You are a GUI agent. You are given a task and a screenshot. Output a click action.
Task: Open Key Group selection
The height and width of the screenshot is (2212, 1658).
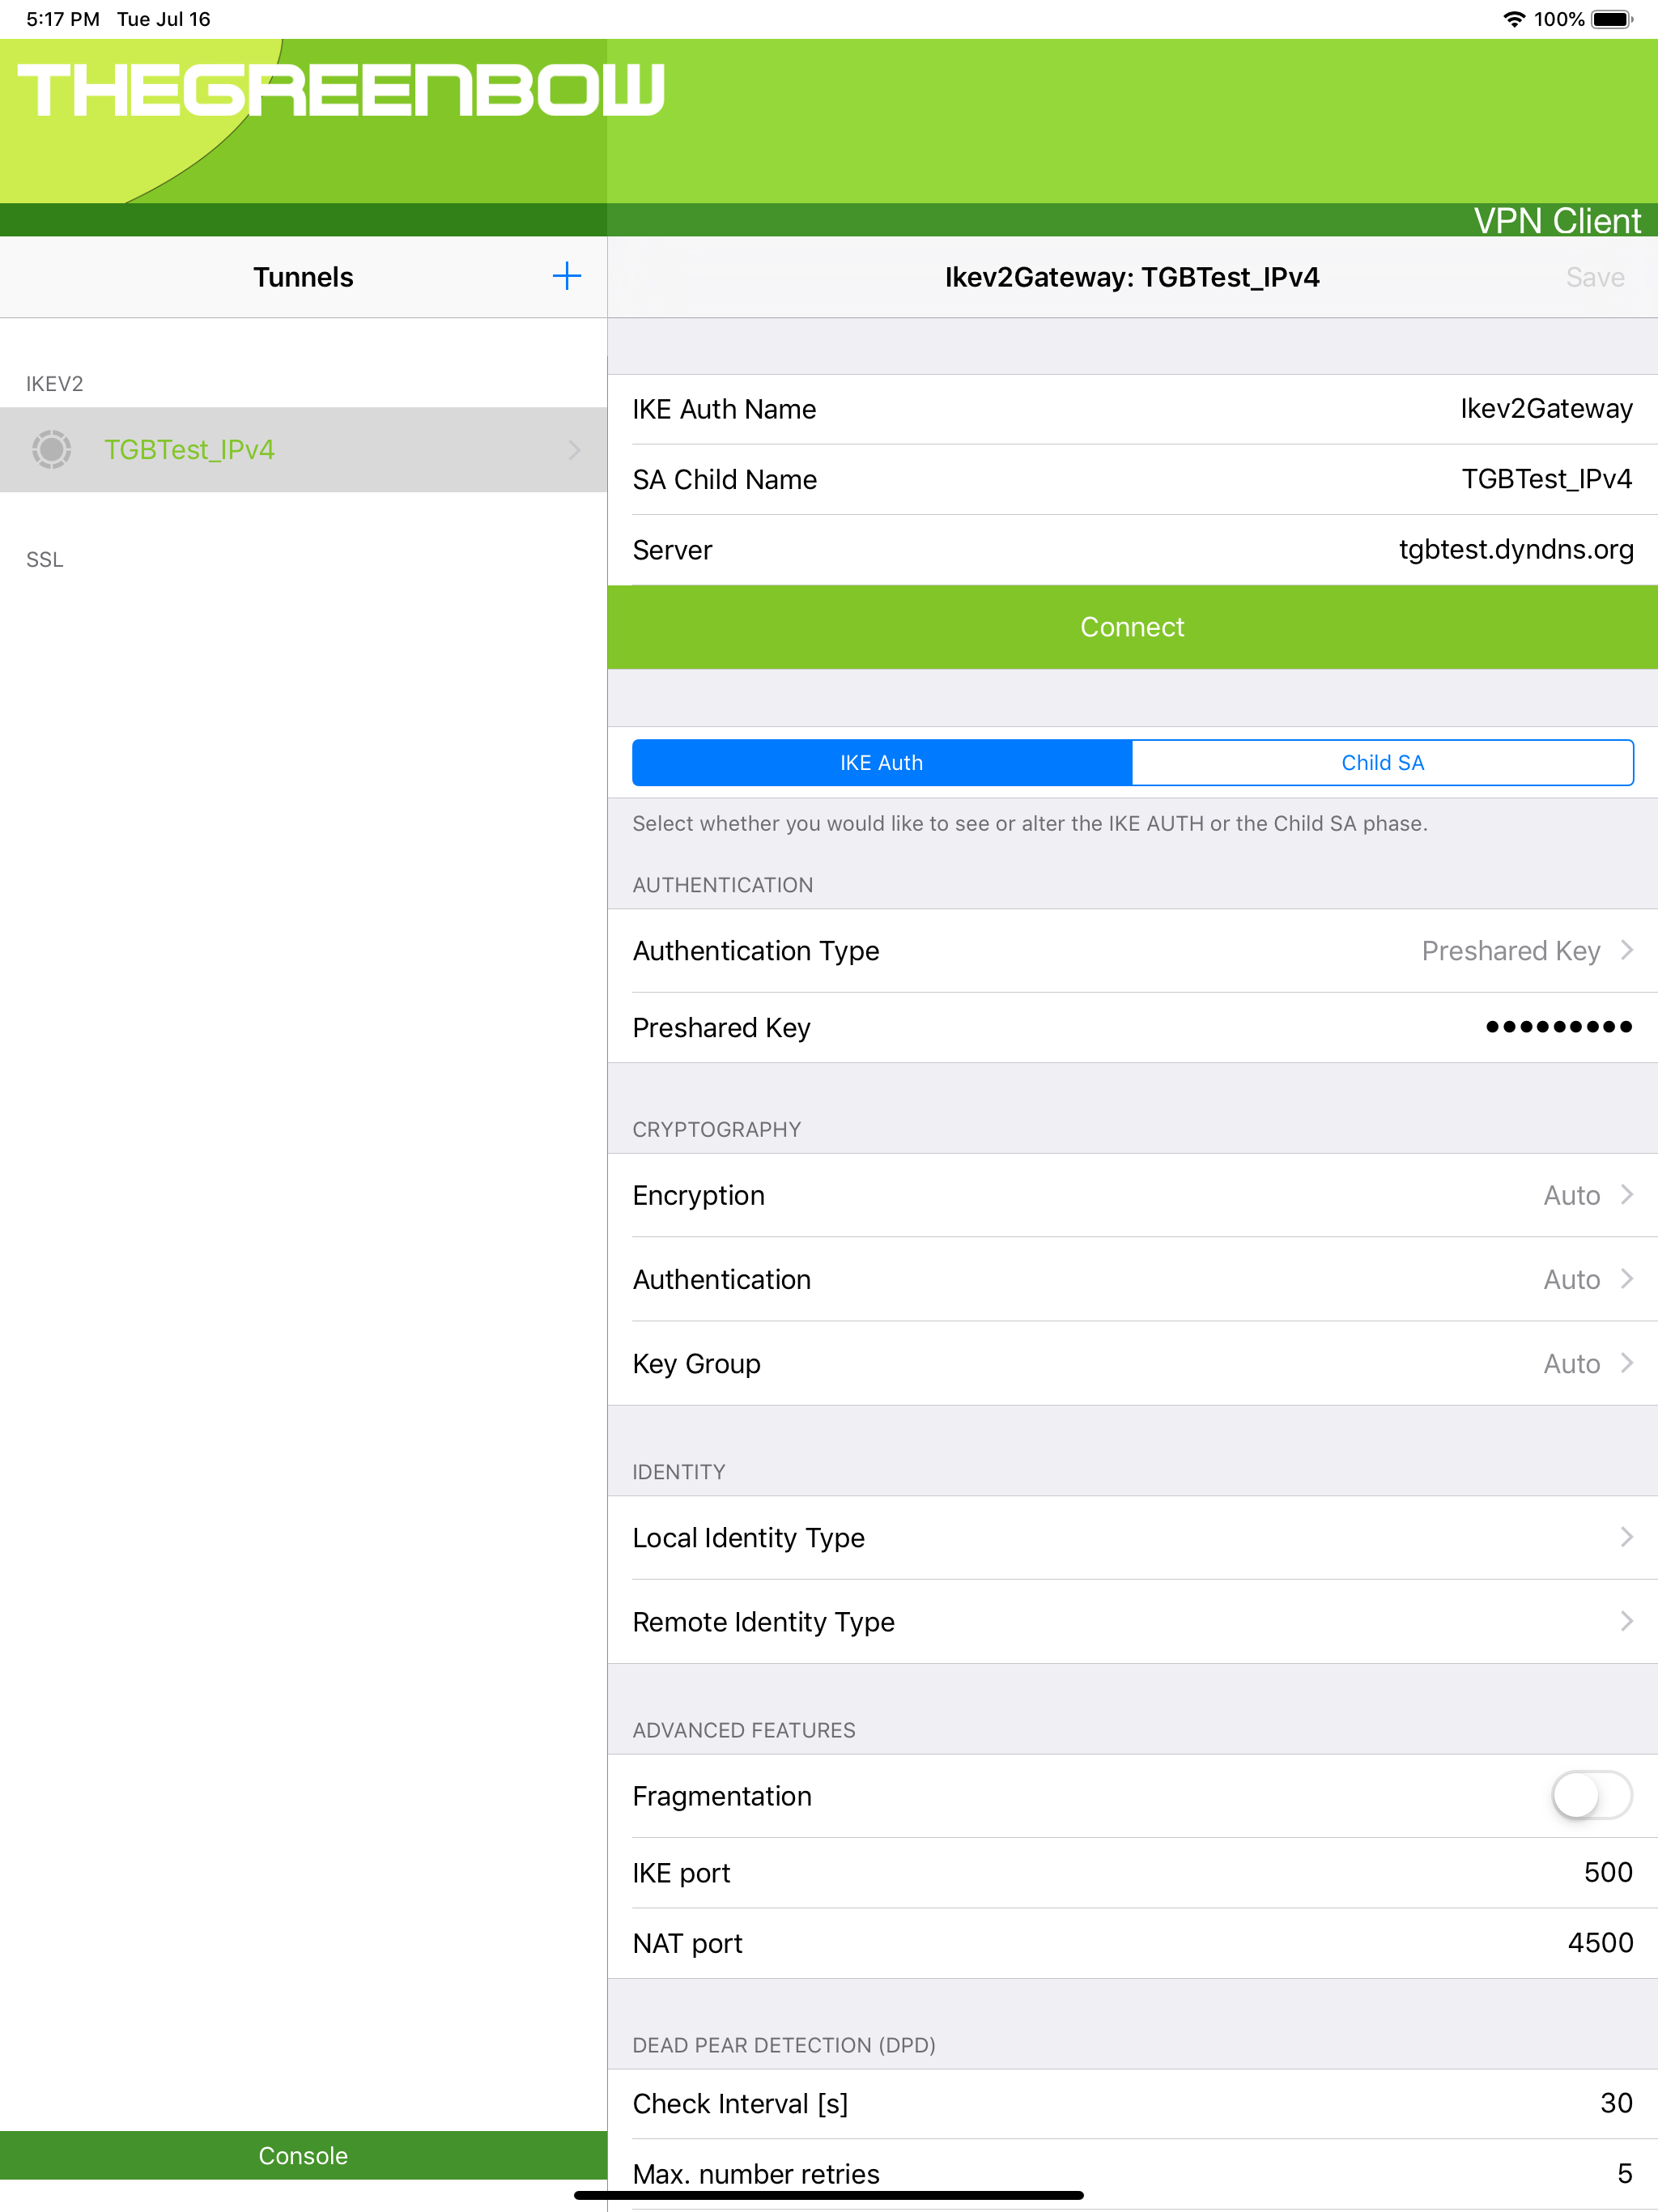pos(1132,1363)
